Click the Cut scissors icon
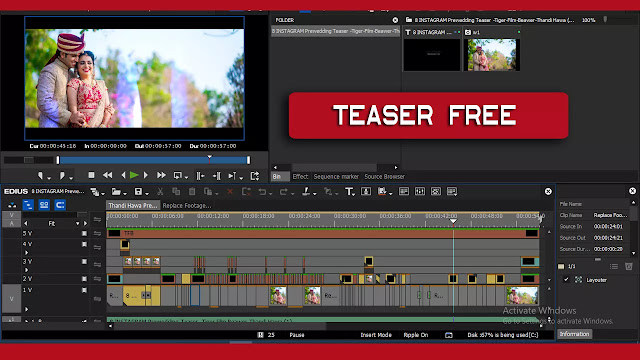 [x=160, y=191]
